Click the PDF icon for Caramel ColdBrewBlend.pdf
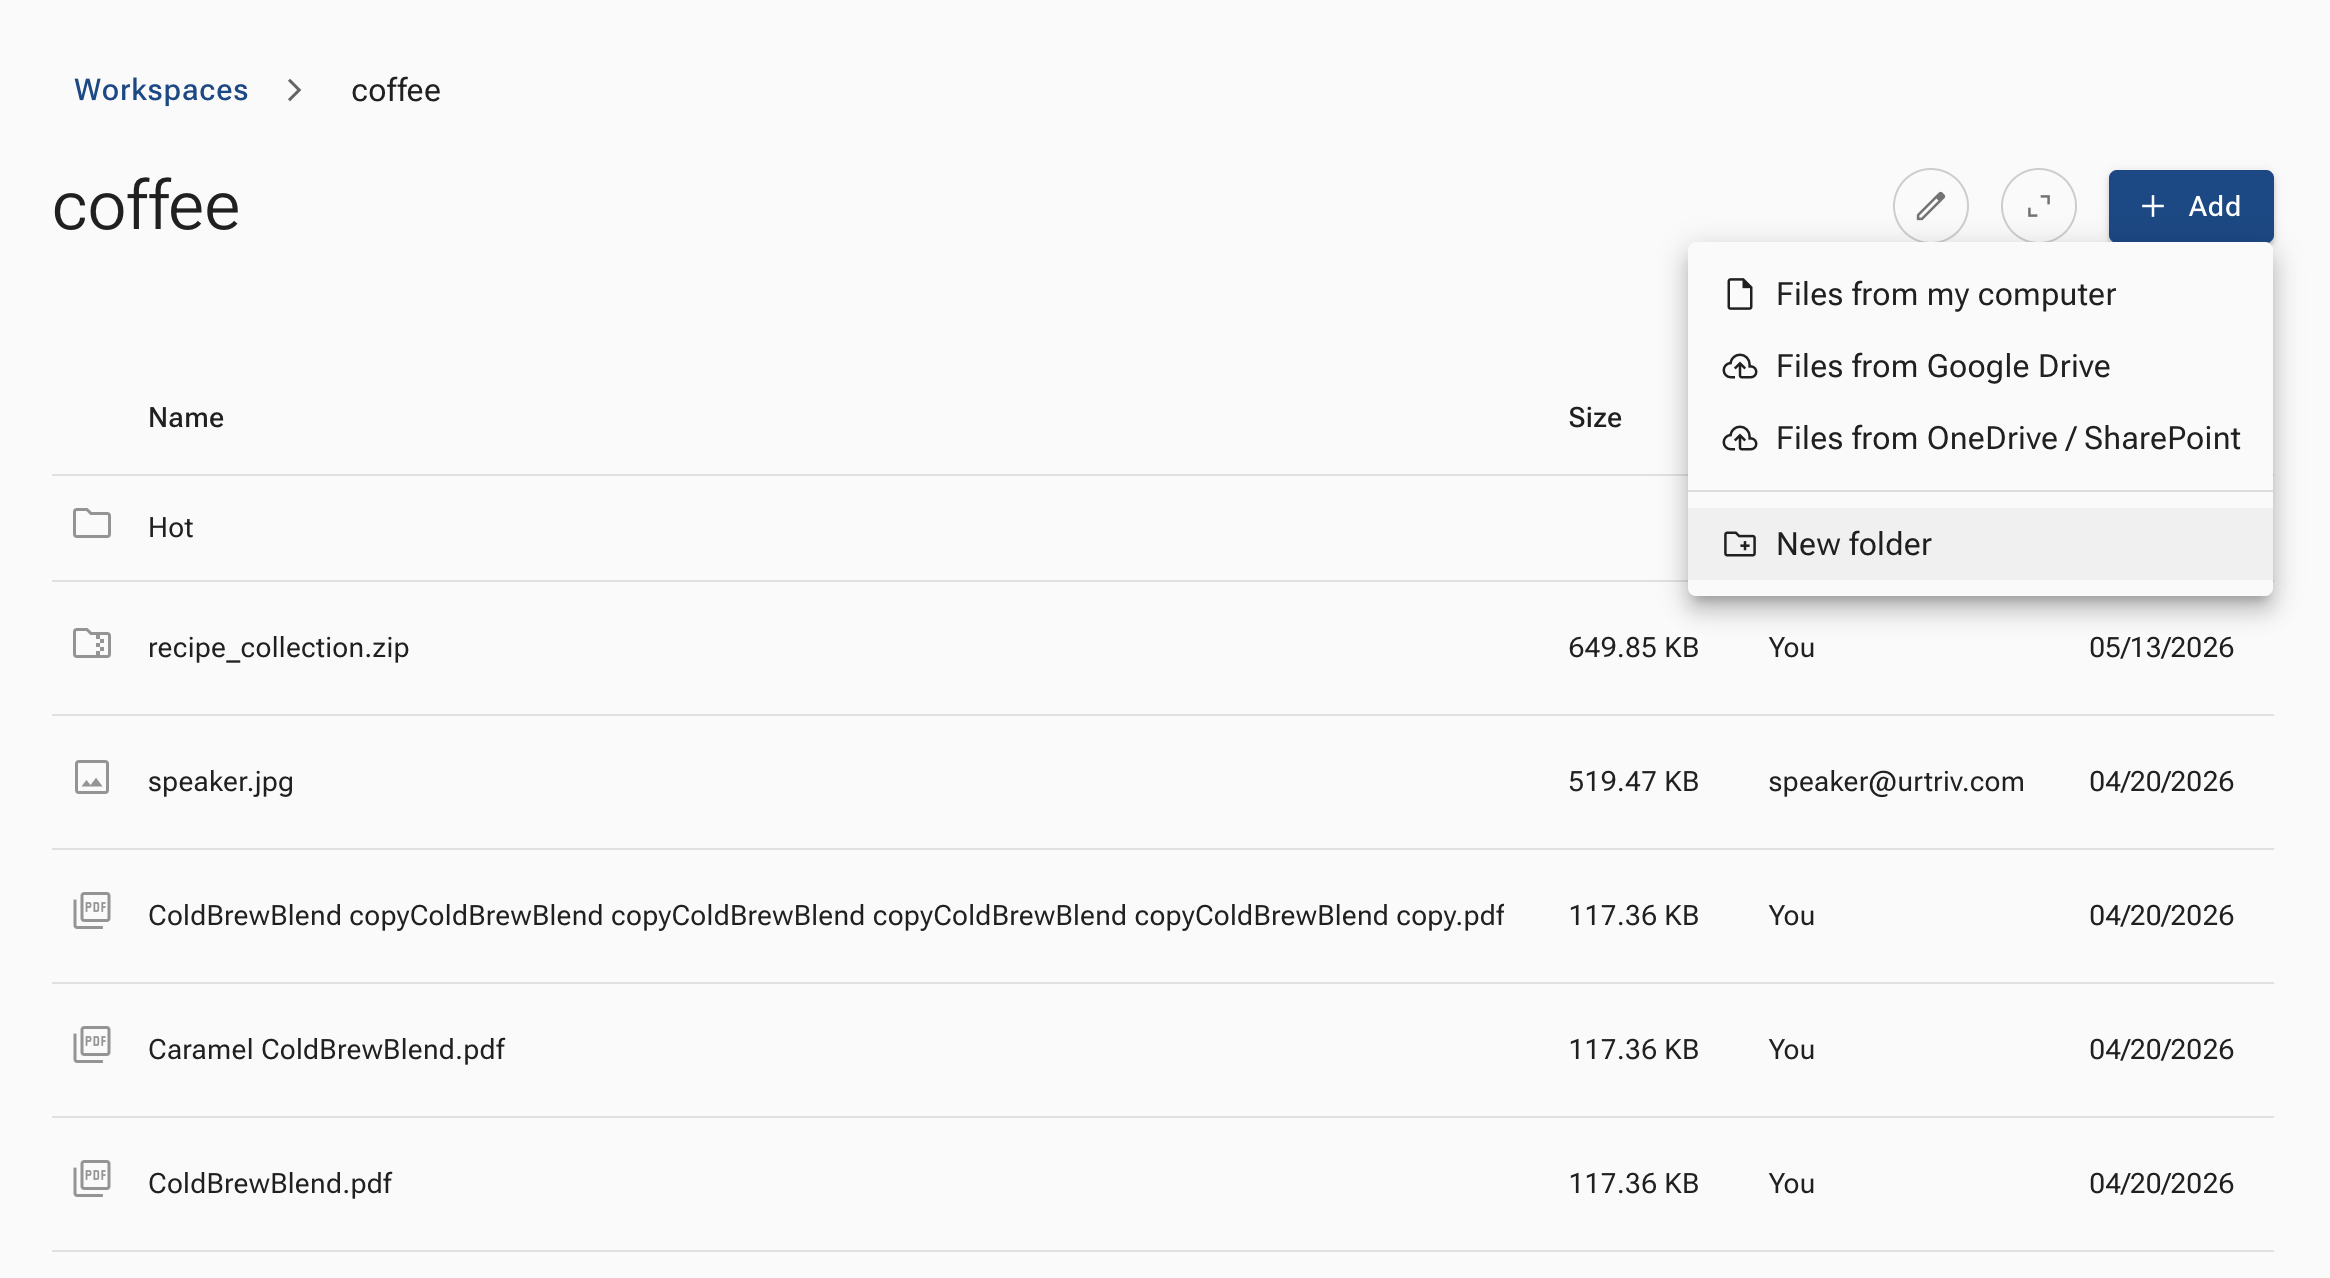 pos(92,1044)
